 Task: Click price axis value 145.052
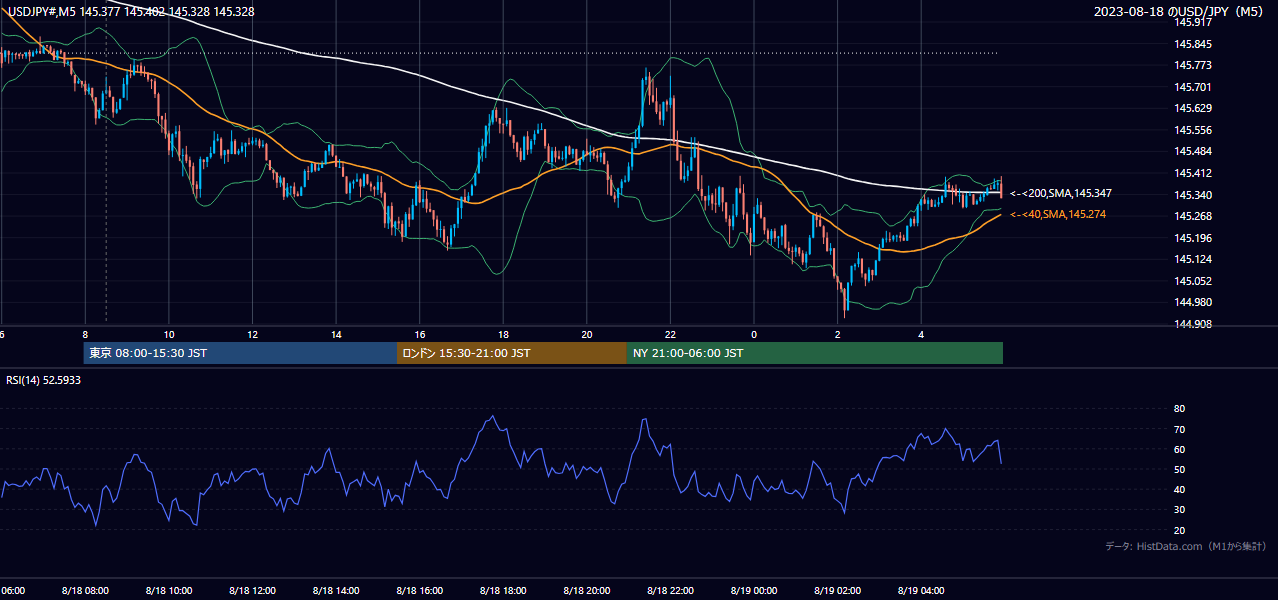[1193, 281]
